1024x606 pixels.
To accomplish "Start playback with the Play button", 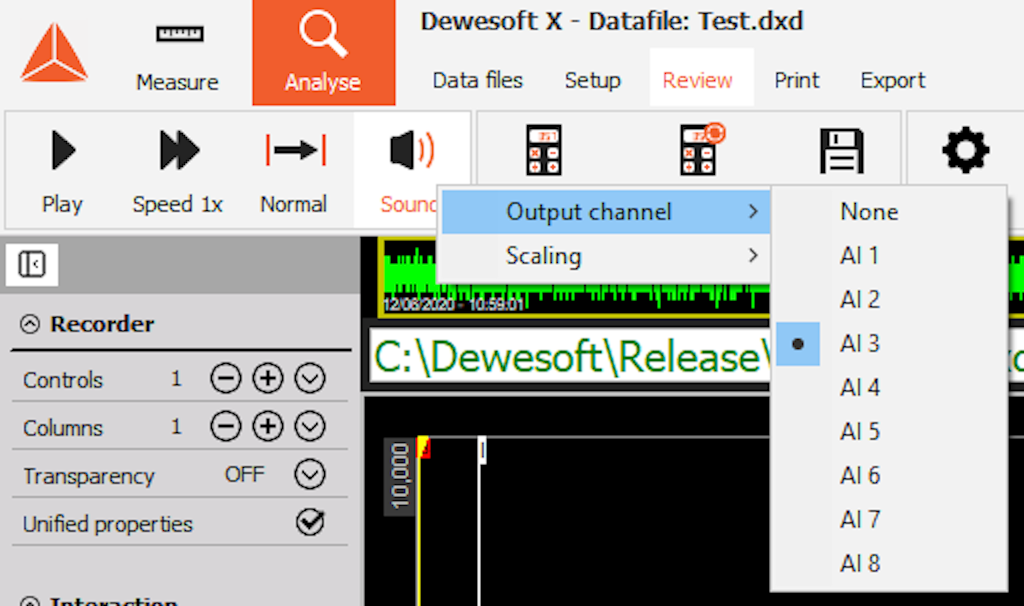I will [x=63, y=171].
